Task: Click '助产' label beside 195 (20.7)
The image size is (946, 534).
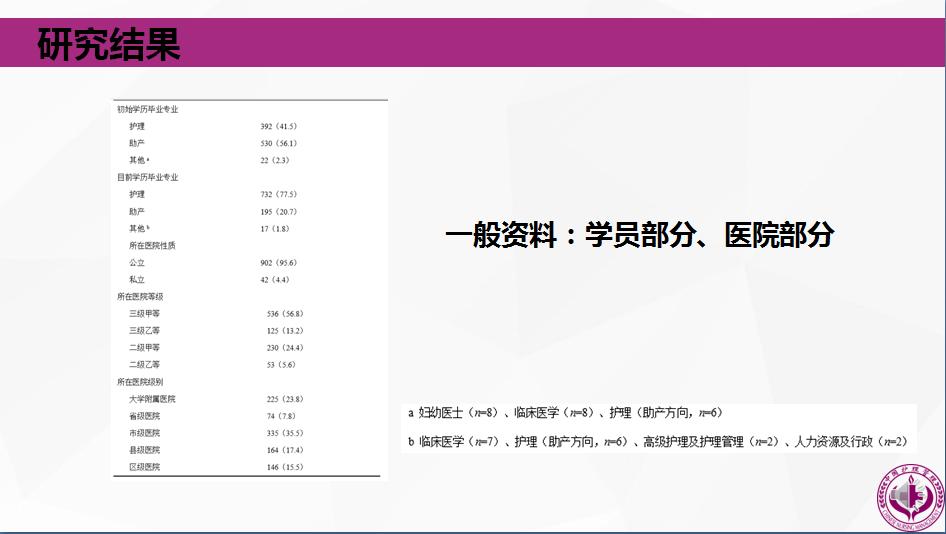Action: tap(137, 212)
